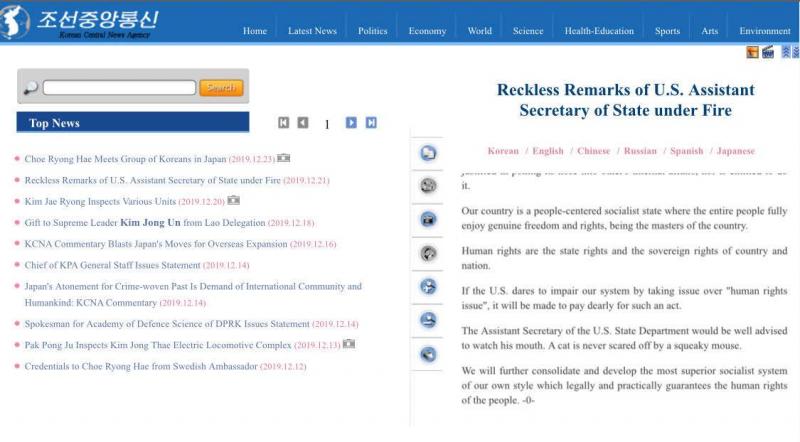Switch article language to Chinese
This screenshot has width=800, height=442.
(593, 151)
